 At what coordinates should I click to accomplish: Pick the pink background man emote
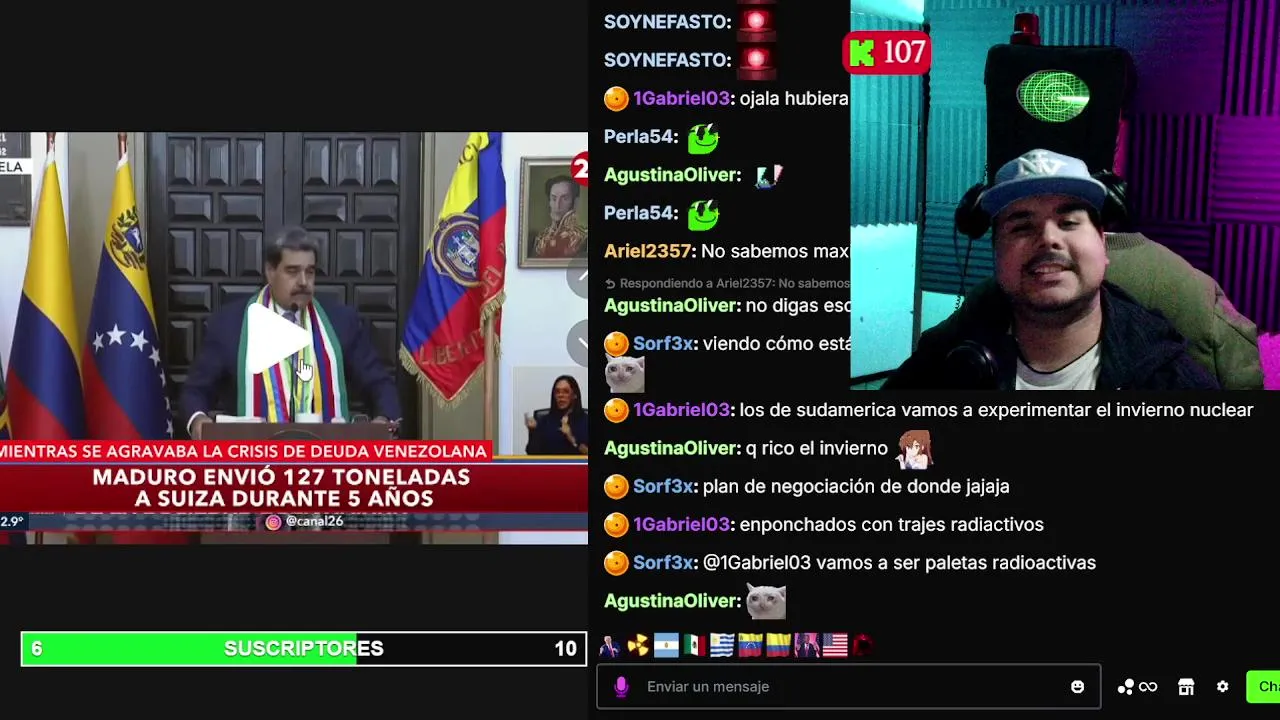(806, 646)
